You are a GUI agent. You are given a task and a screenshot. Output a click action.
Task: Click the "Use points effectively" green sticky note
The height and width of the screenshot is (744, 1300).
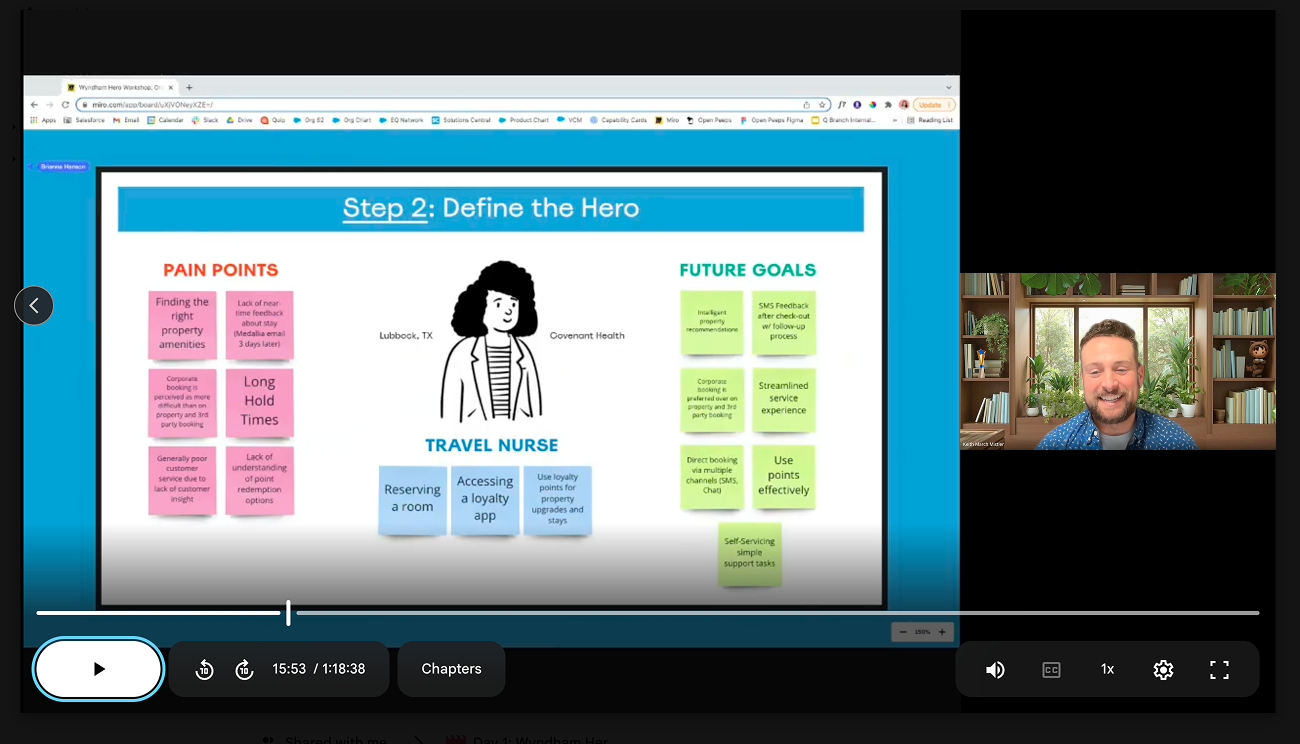point(783,476)
